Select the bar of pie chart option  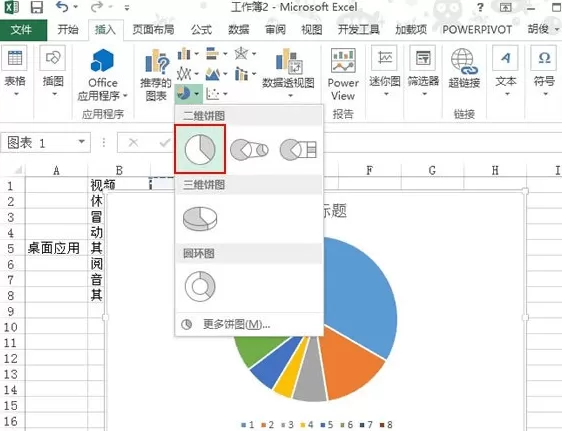pos(298,149)
